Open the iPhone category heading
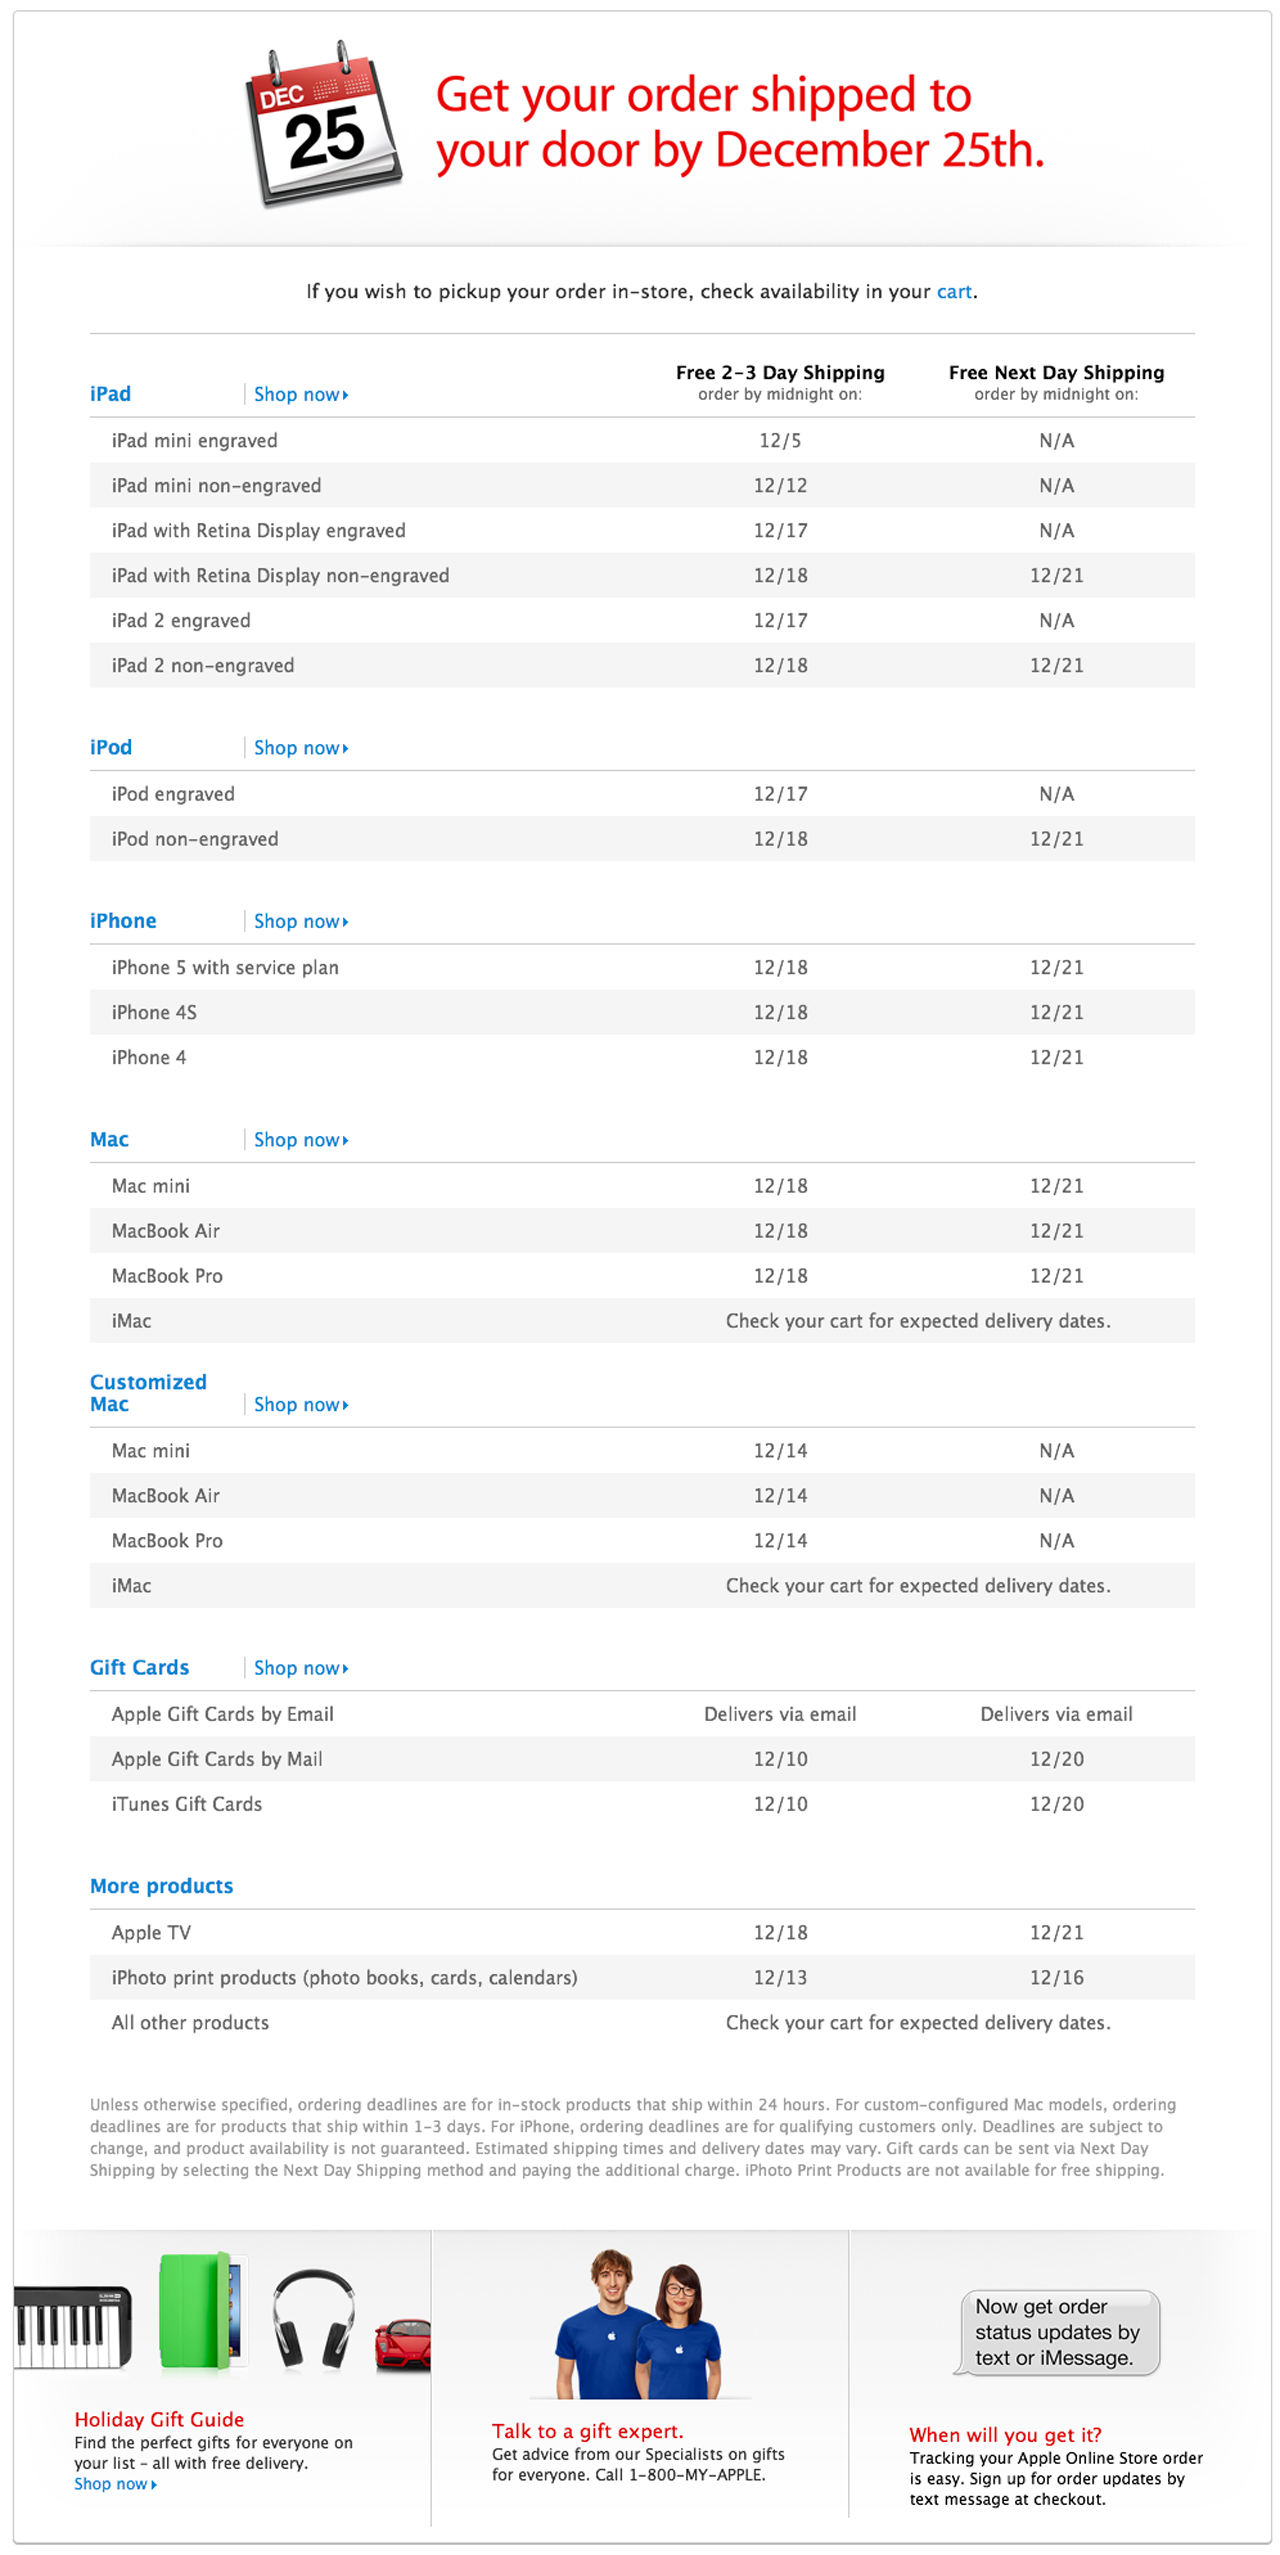Viewport: 1280px width, 2555px height. pos(123,920)
